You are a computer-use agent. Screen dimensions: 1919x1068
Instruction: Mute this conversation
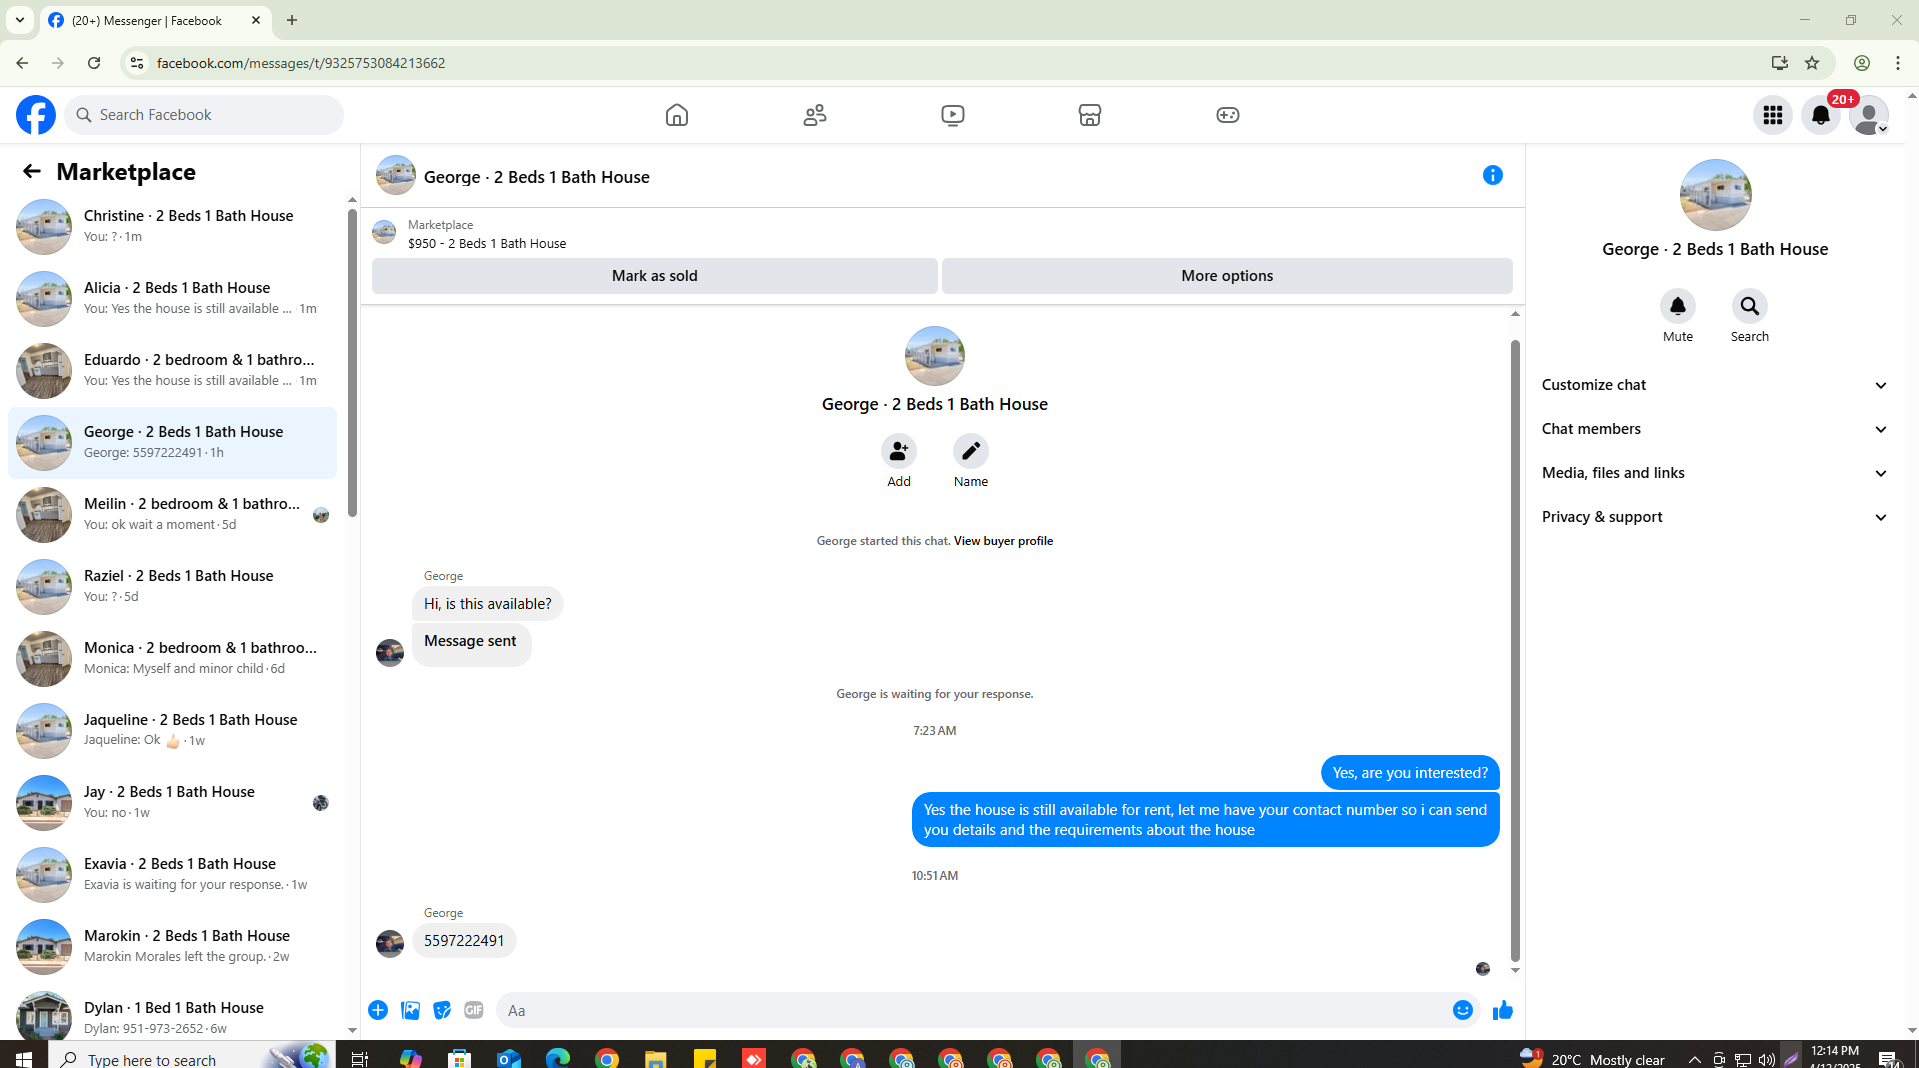coord(1678,306)
